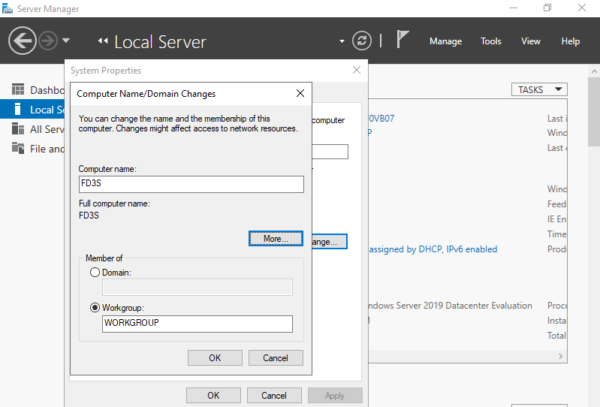This screenshot has width=600, height=407.
Task: Select the Dashboard icon in the sidebar
Action: tap(18, 90)
